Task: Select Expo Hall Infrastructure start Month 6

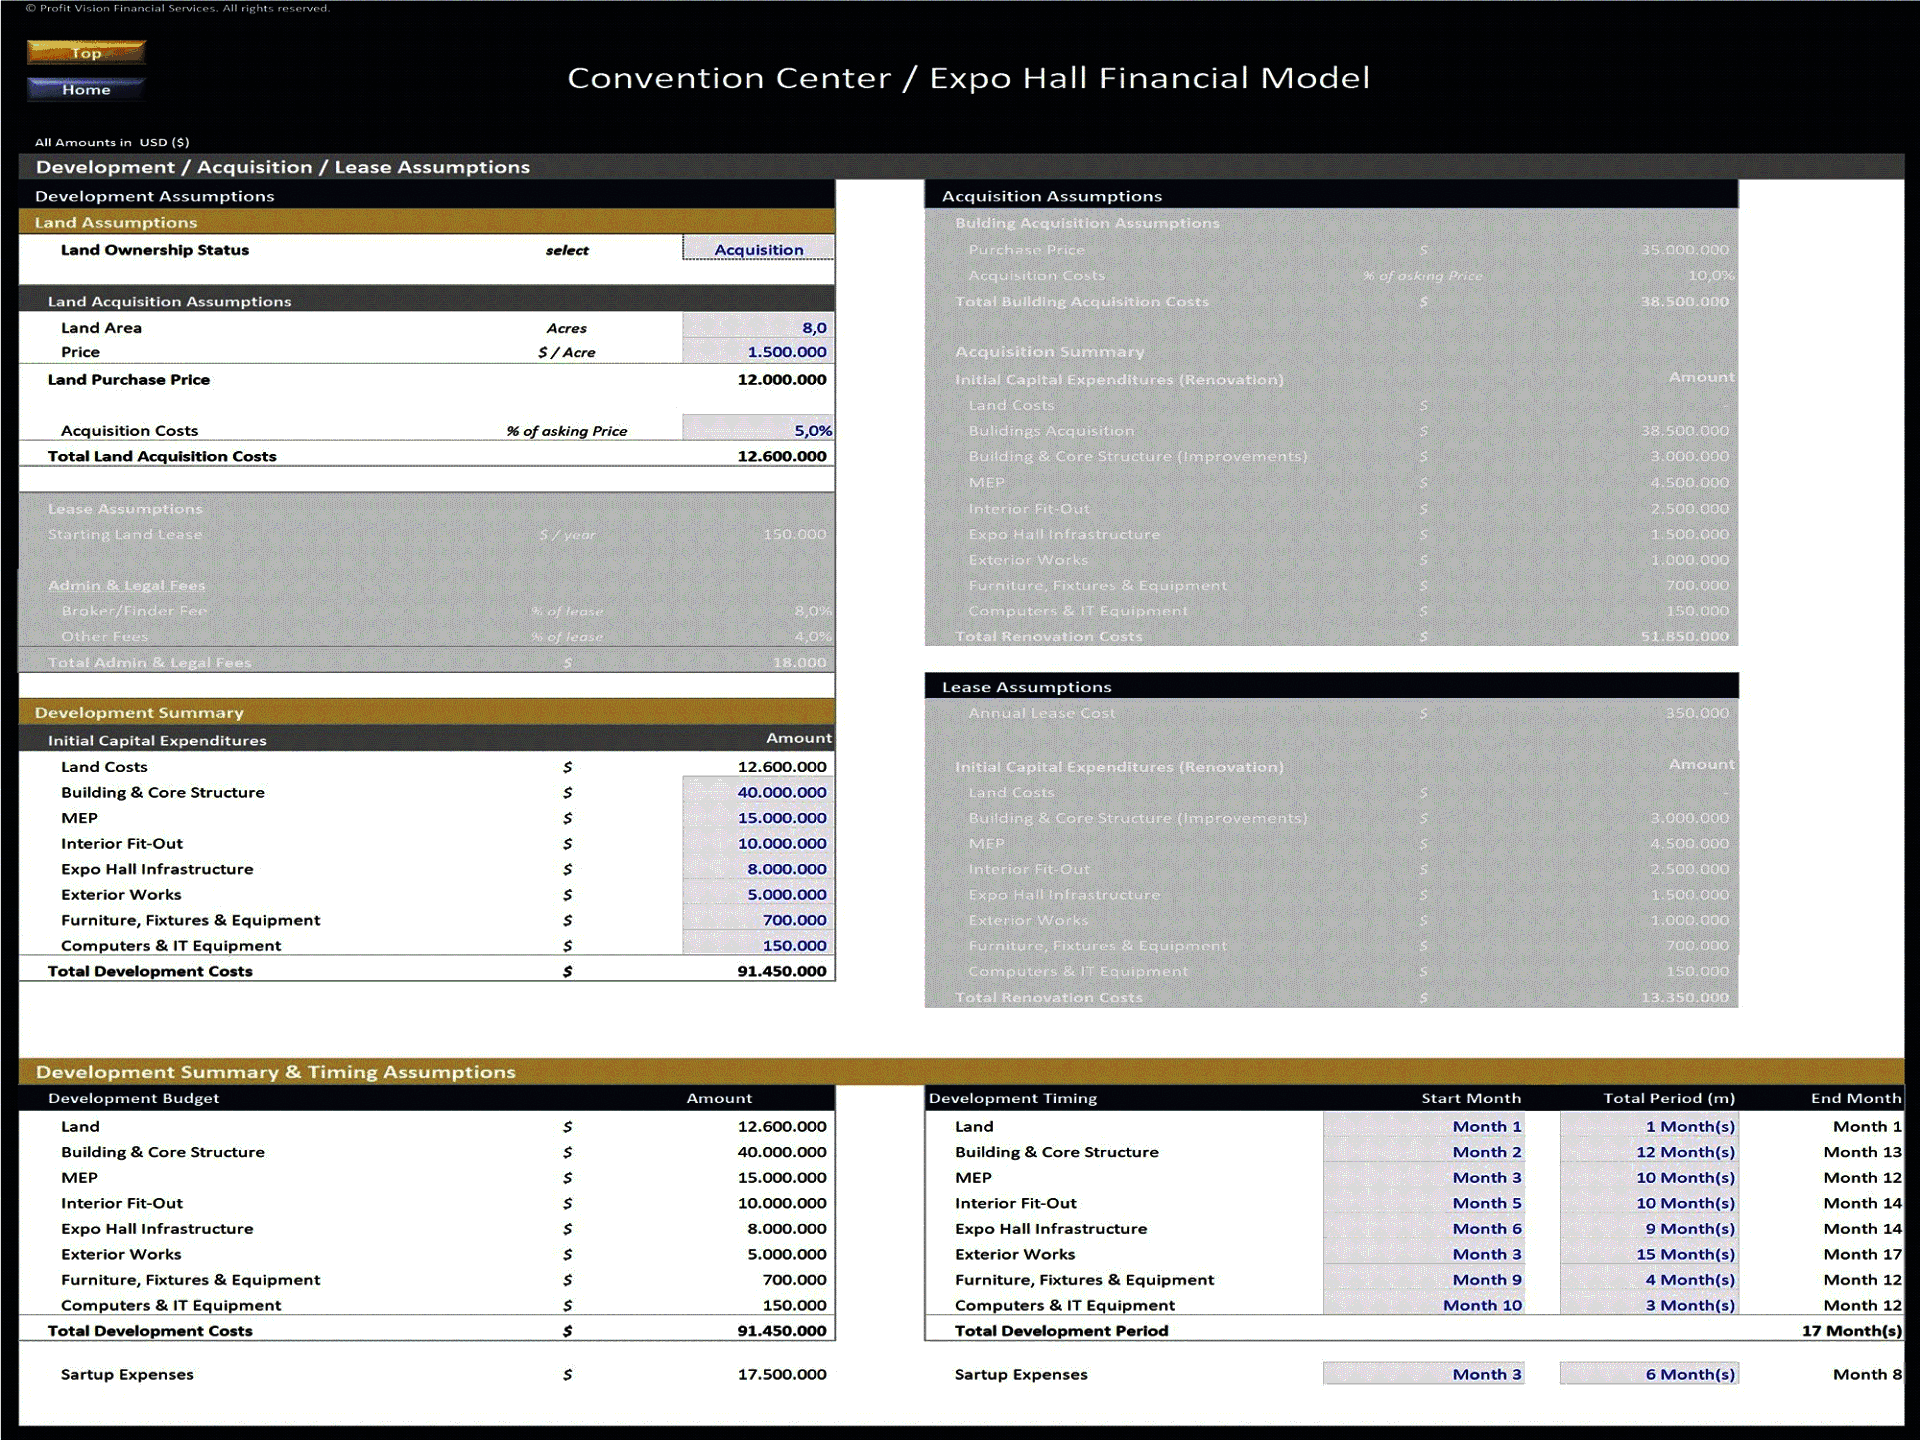Action: point(1424,1229)
